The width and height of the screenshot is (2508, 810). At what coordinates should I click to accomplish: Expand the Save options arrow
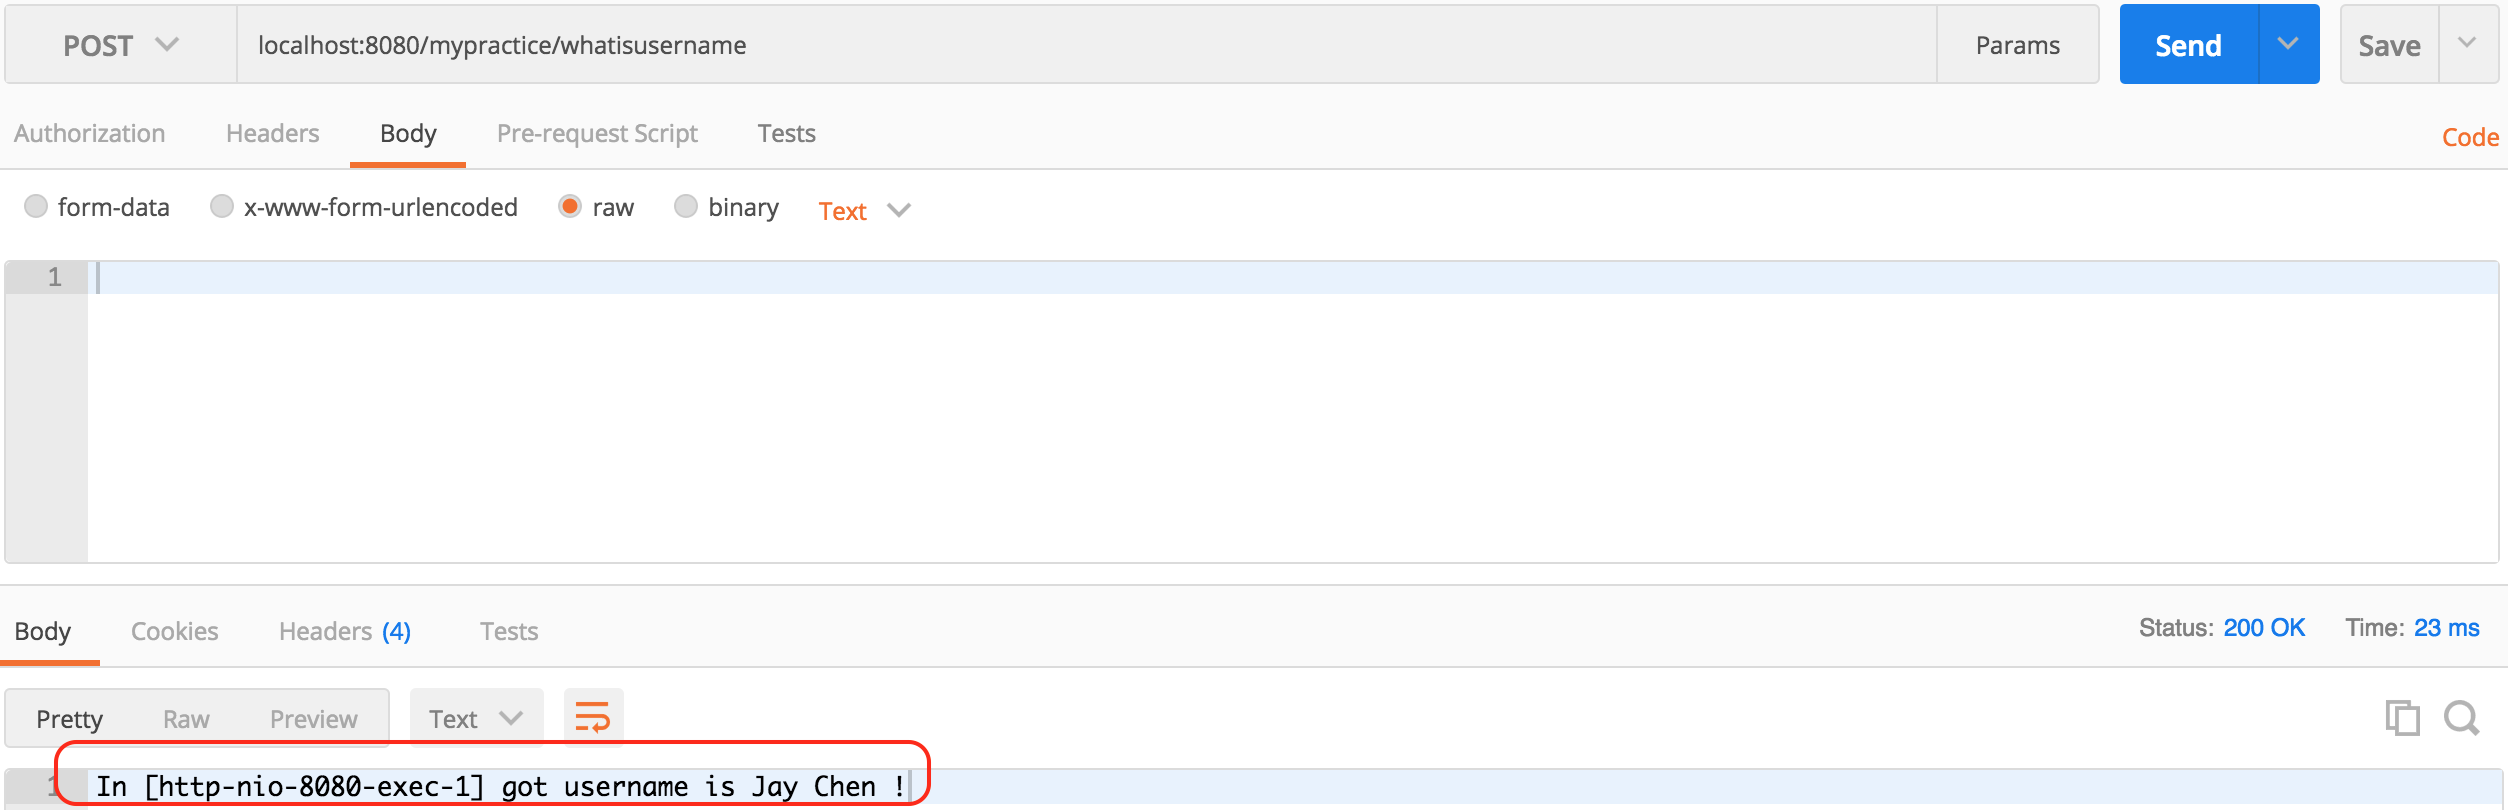pyautogui.click(x=2467, y=44)
